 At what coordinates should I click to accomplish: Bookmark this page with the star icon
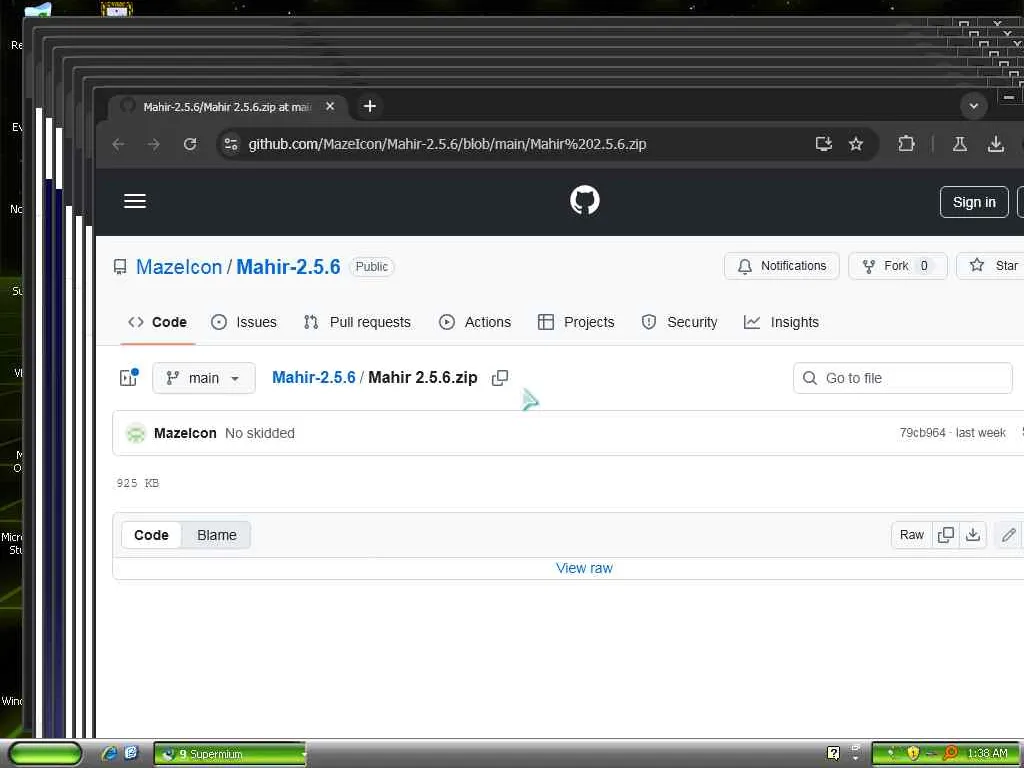[856, 144]
